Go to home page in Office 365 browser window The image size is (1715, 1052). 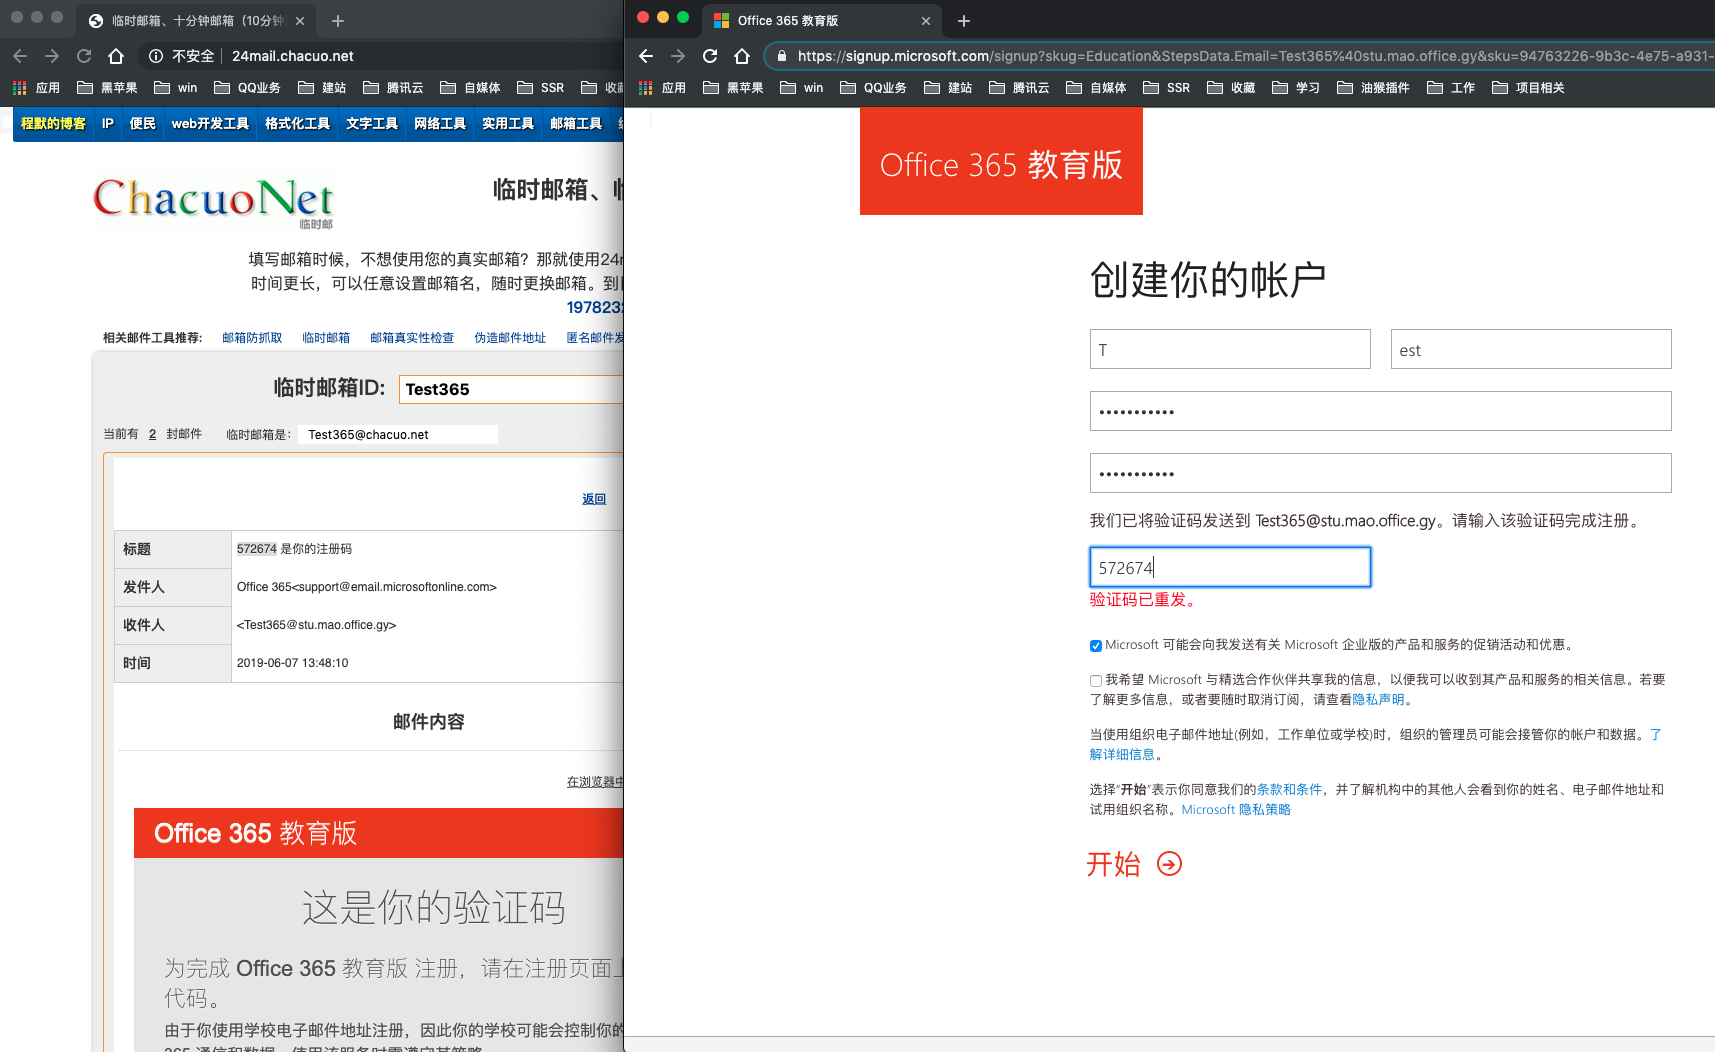tap(742, 56)
